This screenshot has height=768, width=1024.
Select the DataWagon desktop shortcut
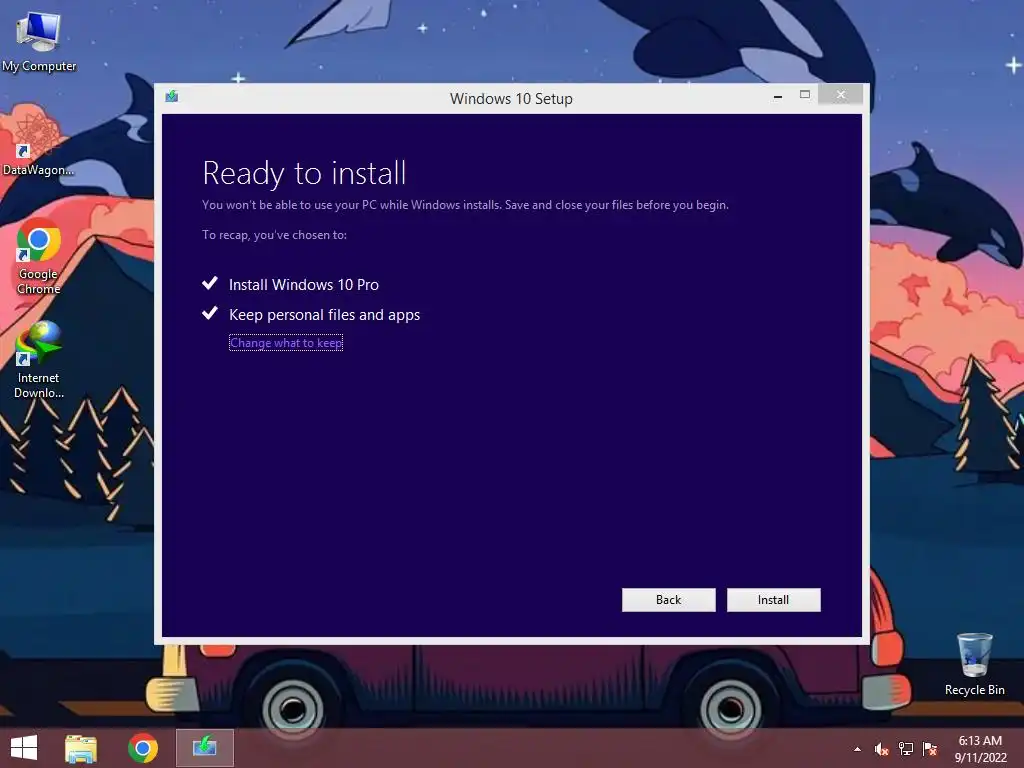tap(37, 143)
